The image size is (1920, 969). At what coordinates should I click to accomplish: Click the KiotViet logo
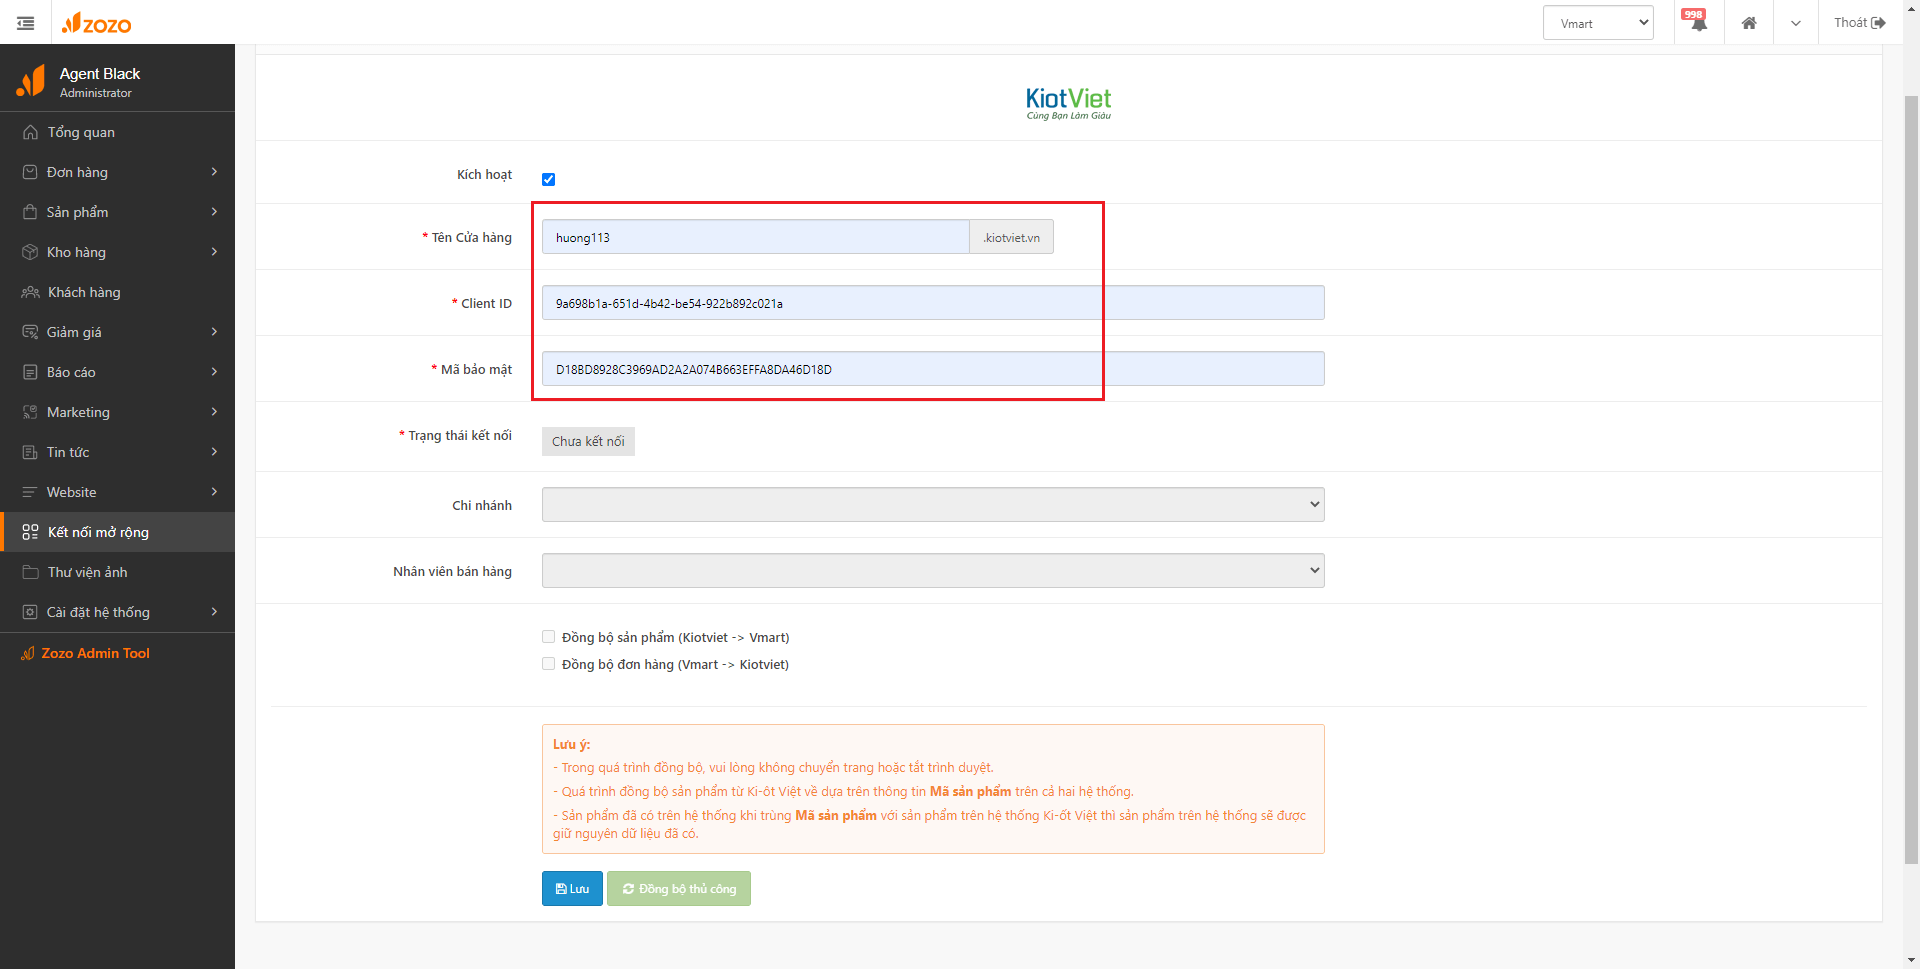click(x=1068, y=103)
